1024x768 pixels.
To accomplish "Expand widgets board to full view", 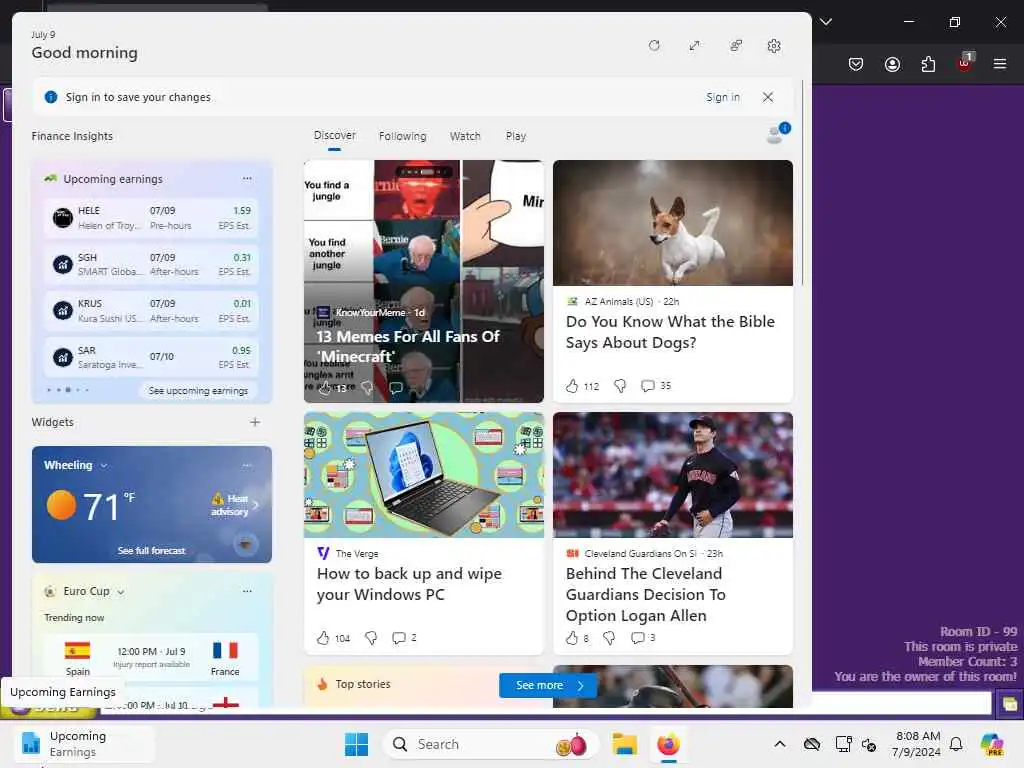I will click(694, 46).
